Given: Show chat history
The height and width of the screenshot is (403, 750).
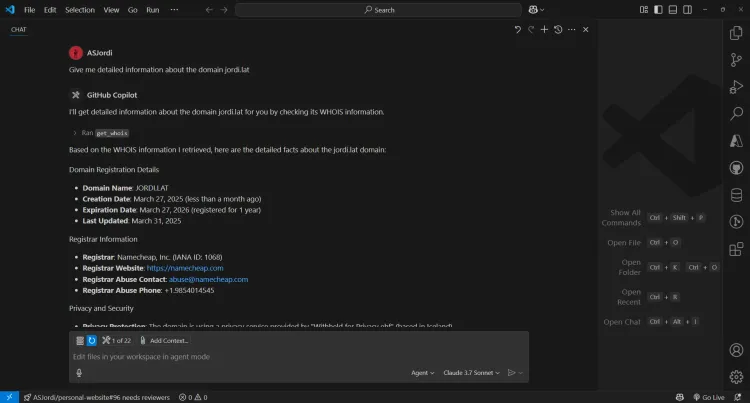Looking at the screenshot, I should (x=558, y=30).
